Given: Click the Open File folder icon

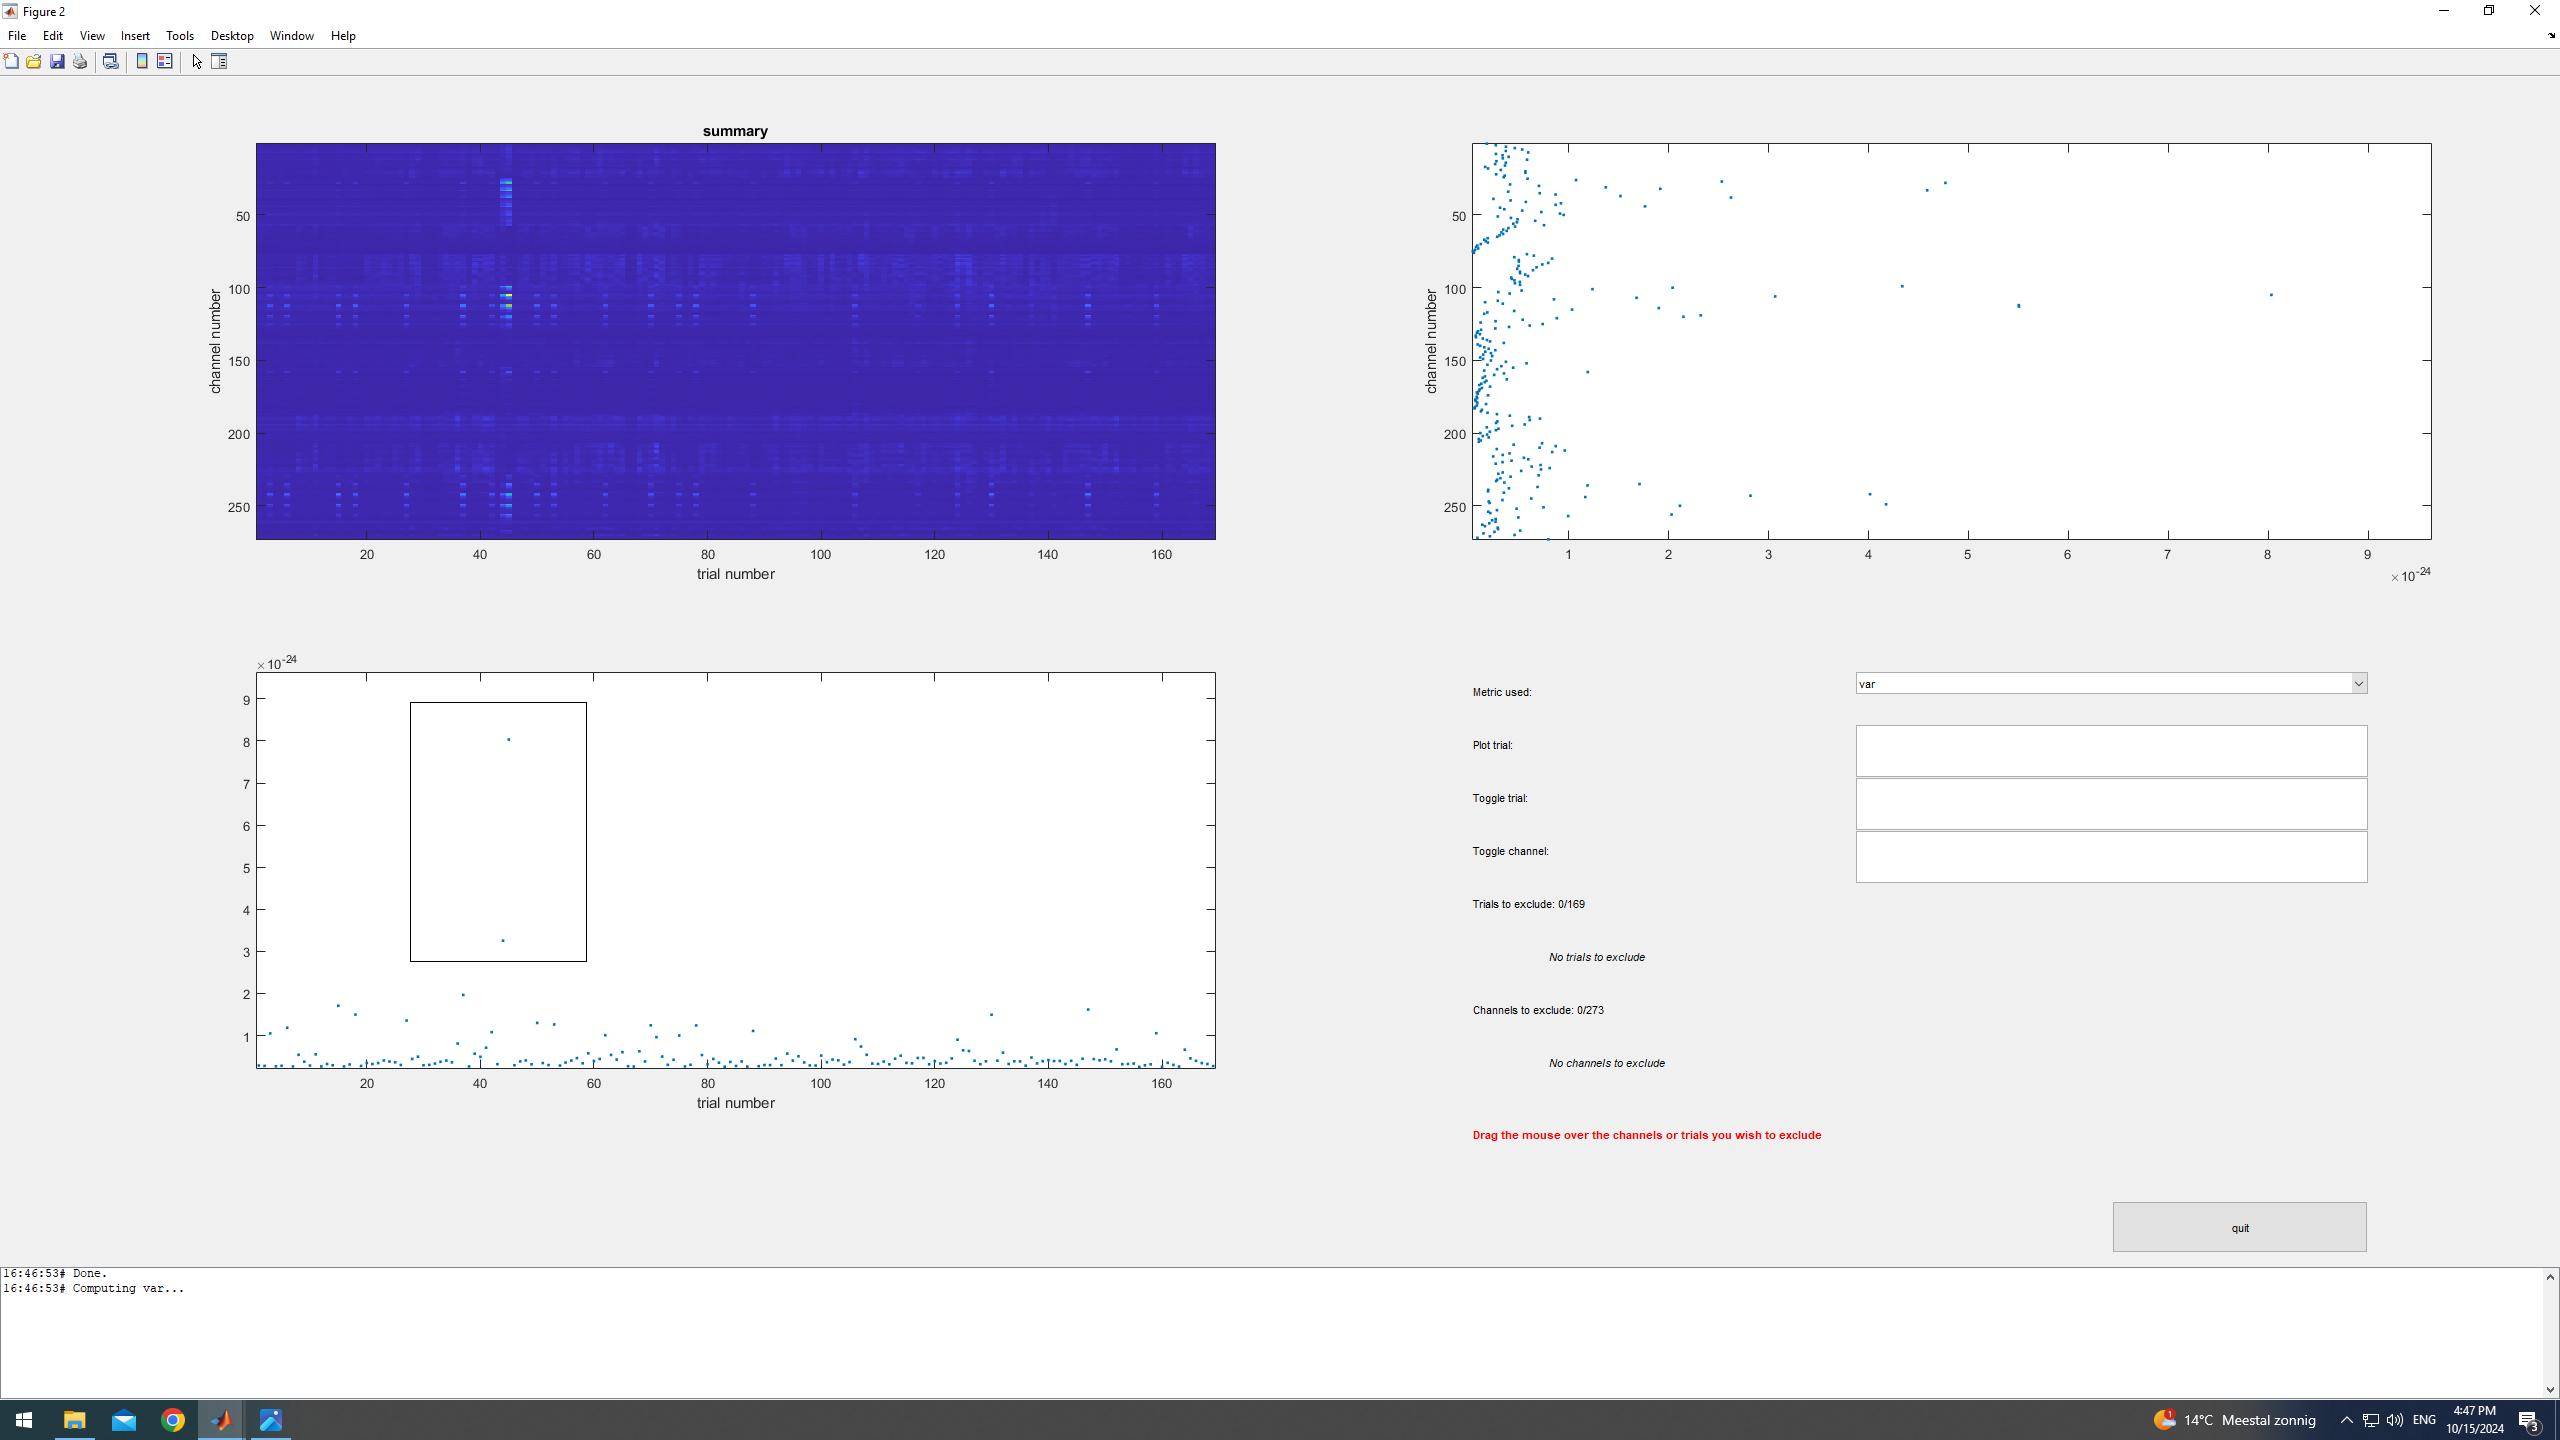Looking at the screenshot, I should (x=34, y=62).
